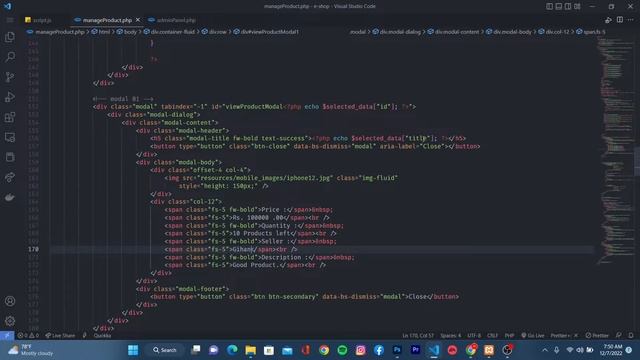The image size is (640, 360).
Task: Click 'Rs. 100000 .00' text in code
Action: [x=258, y=218]
